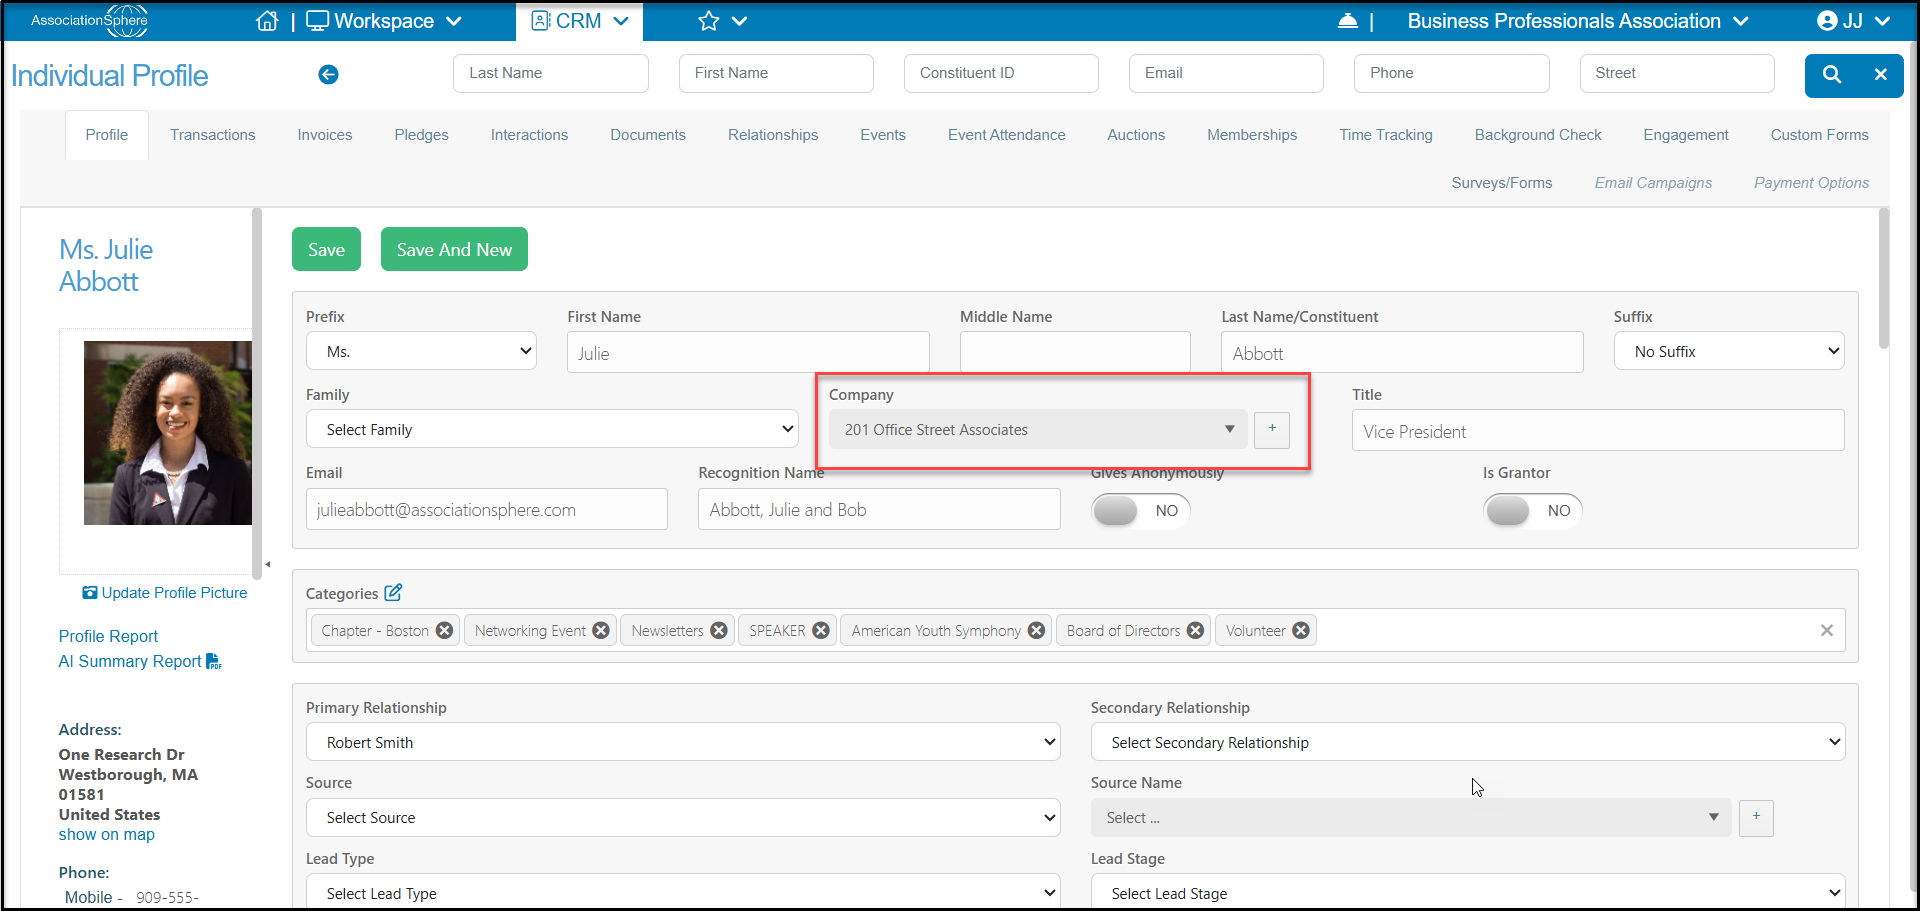The height and width of the screenshot is (911, 1920).
Task: Remove the Volunteer category tag
Action: point(1301,630)
